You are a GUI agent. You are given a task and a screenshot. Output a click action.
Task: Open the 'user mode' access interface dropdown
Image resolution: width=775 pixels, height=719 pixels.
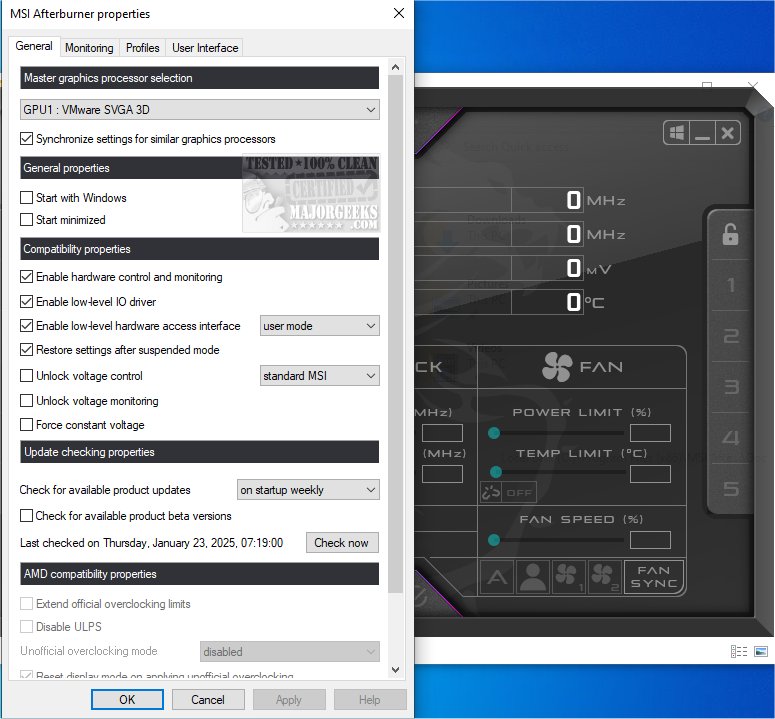coord(319,326)
